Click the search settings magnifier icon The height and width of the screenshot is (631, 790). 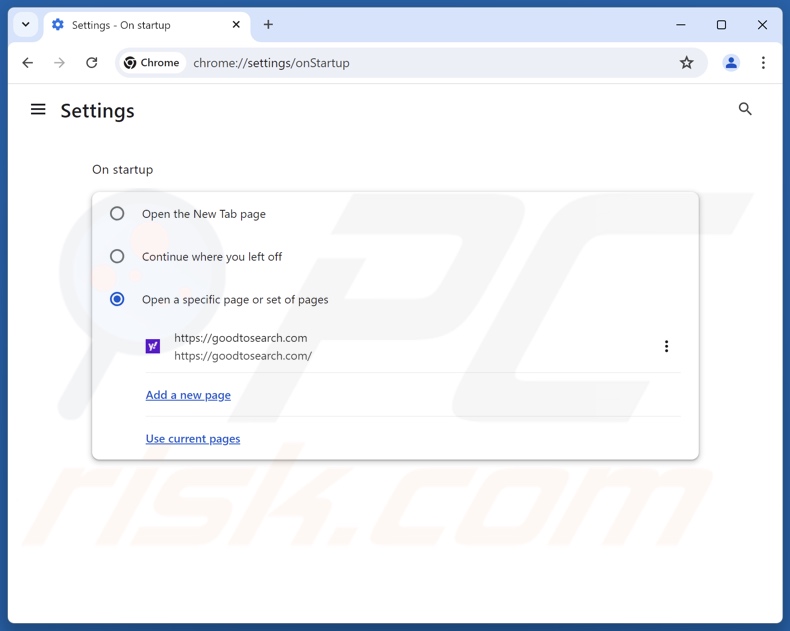[745, 109]
